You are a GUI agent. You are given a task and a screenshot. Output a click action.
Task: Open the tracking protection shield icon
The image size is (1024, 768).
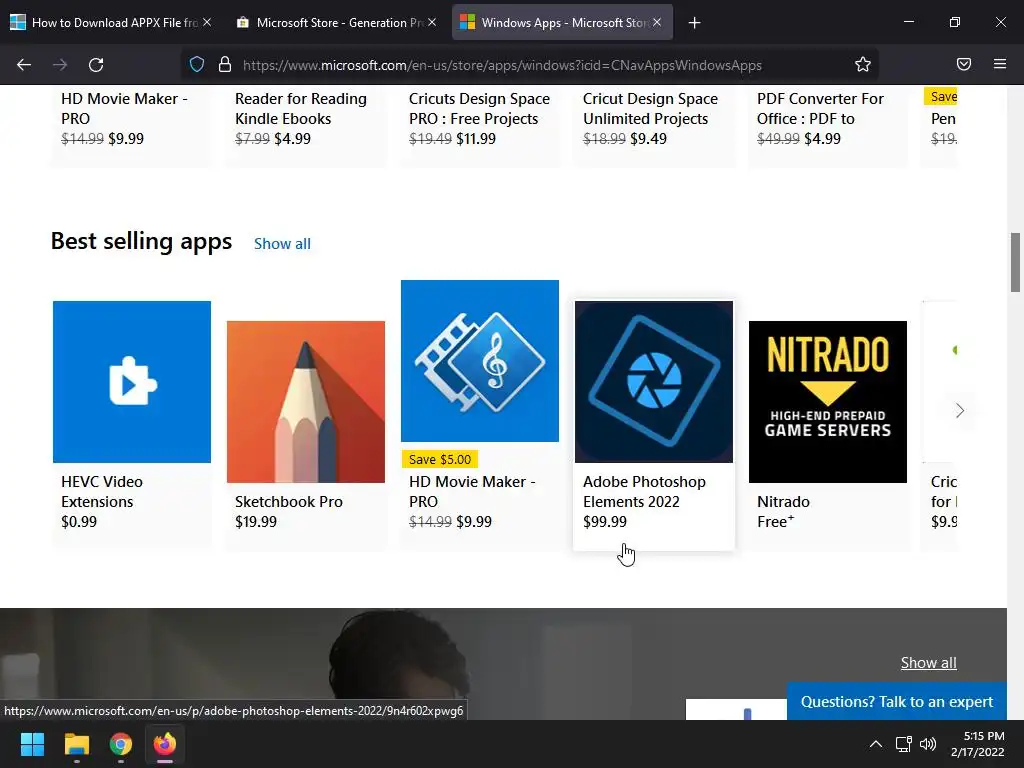[x=197, y=65]
